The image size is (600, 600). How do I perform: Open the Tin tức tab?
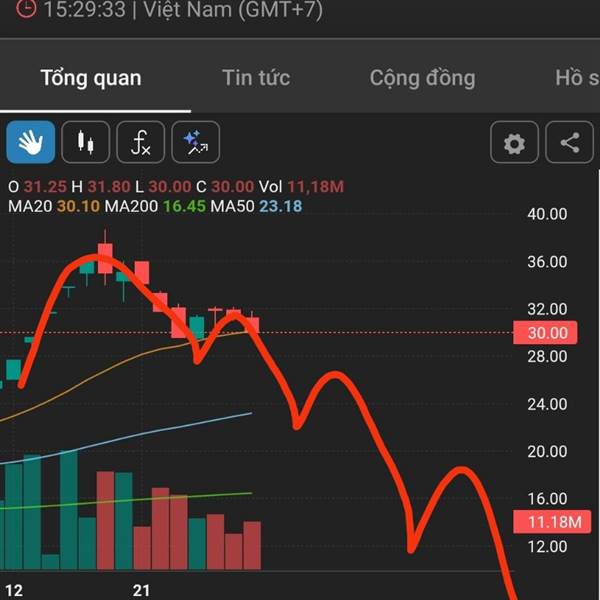(256, 78)
